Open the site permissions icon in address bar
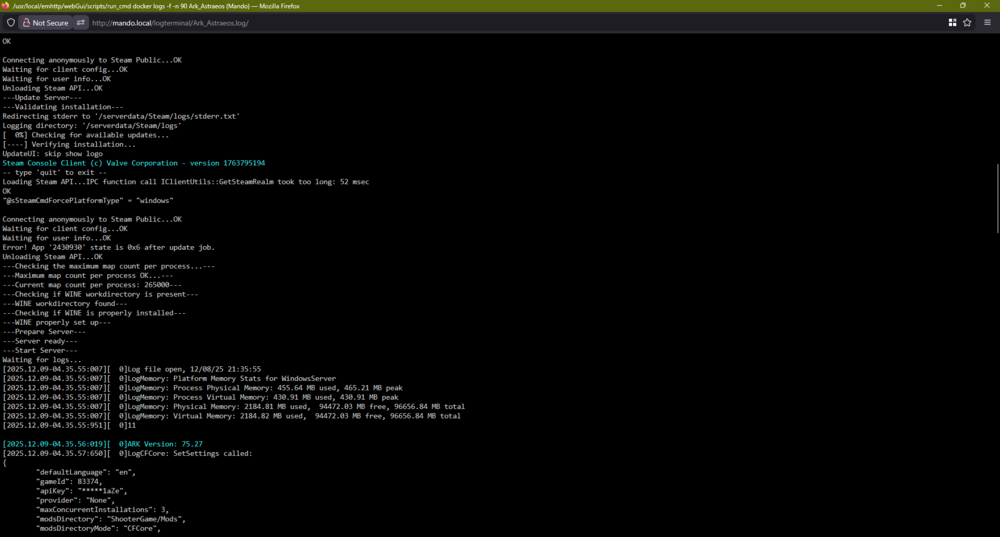Viewport: 1000px width, 537px height. pos(80,22)
